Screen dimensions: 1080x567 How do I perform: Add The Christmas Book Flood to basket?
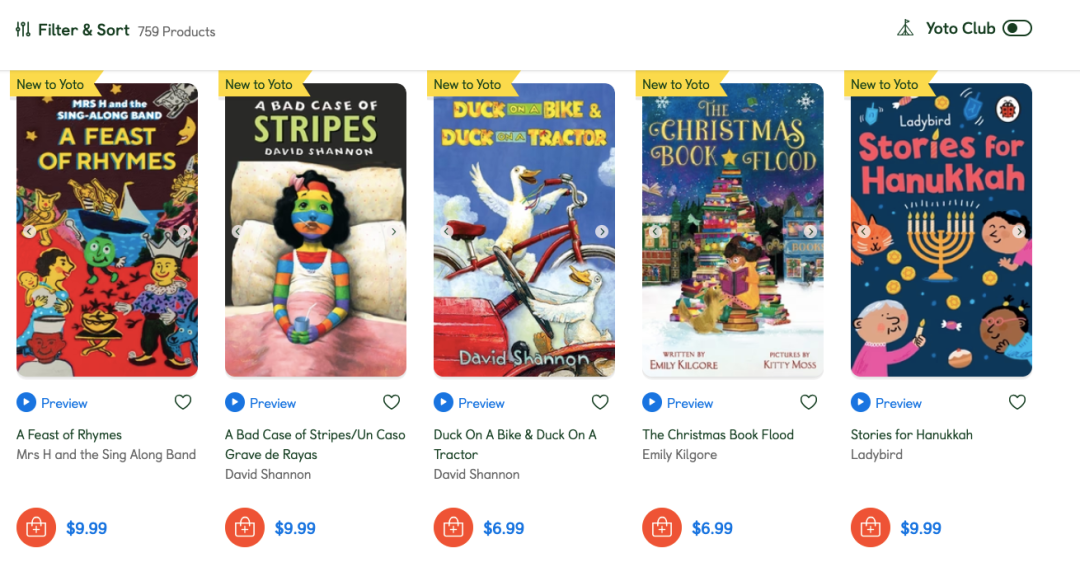click(662, 528)
